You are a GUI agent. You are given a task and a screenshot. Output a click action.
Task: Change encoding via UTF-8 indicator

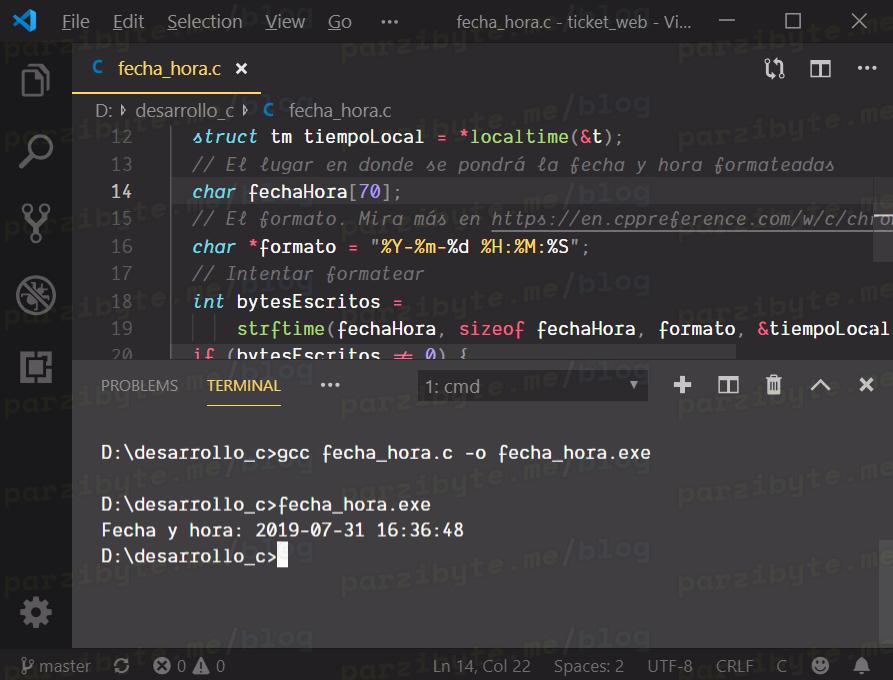[670, 666]
